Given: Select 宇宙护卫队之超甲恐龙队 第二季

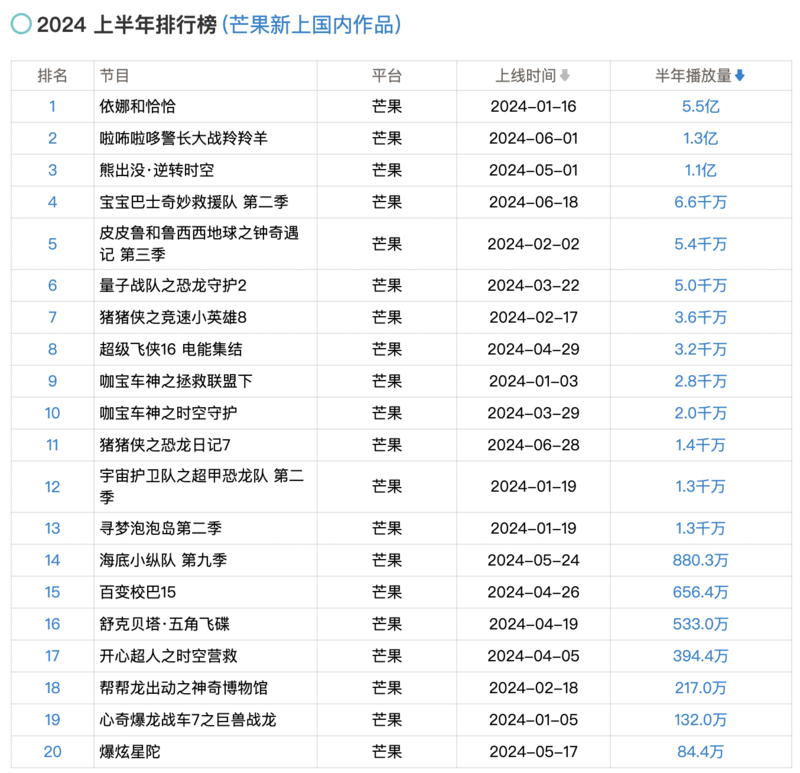Looking at the screenshot, I should point(202,486).
